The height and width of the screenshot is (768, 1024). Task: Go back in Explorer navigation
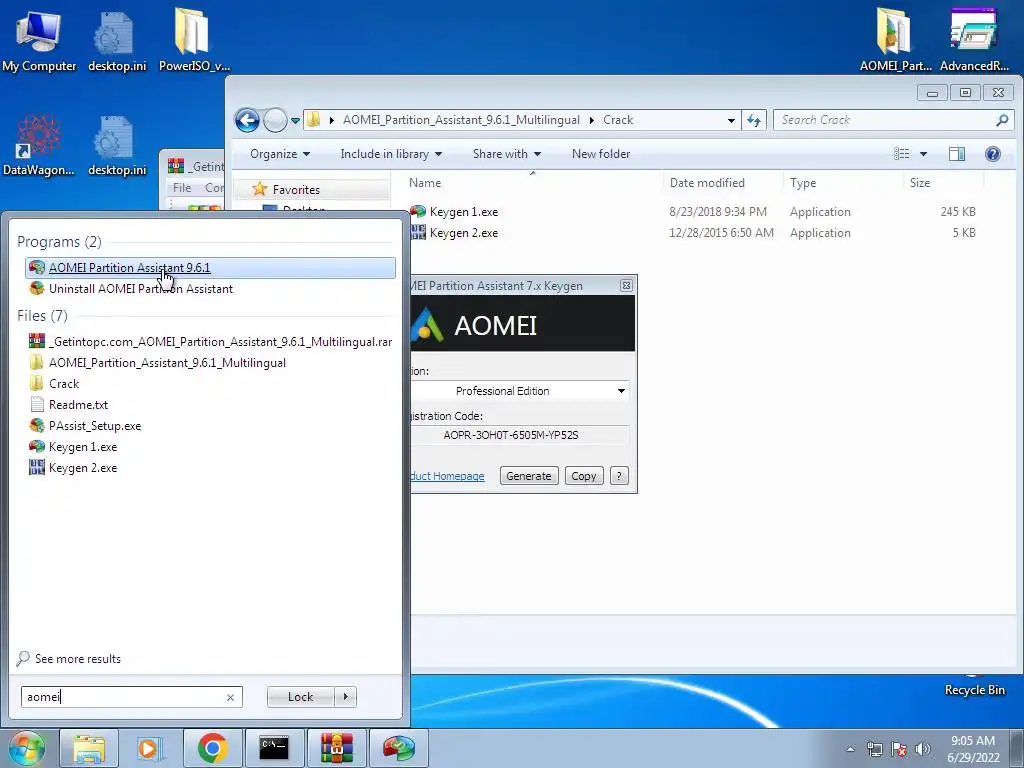247,120
